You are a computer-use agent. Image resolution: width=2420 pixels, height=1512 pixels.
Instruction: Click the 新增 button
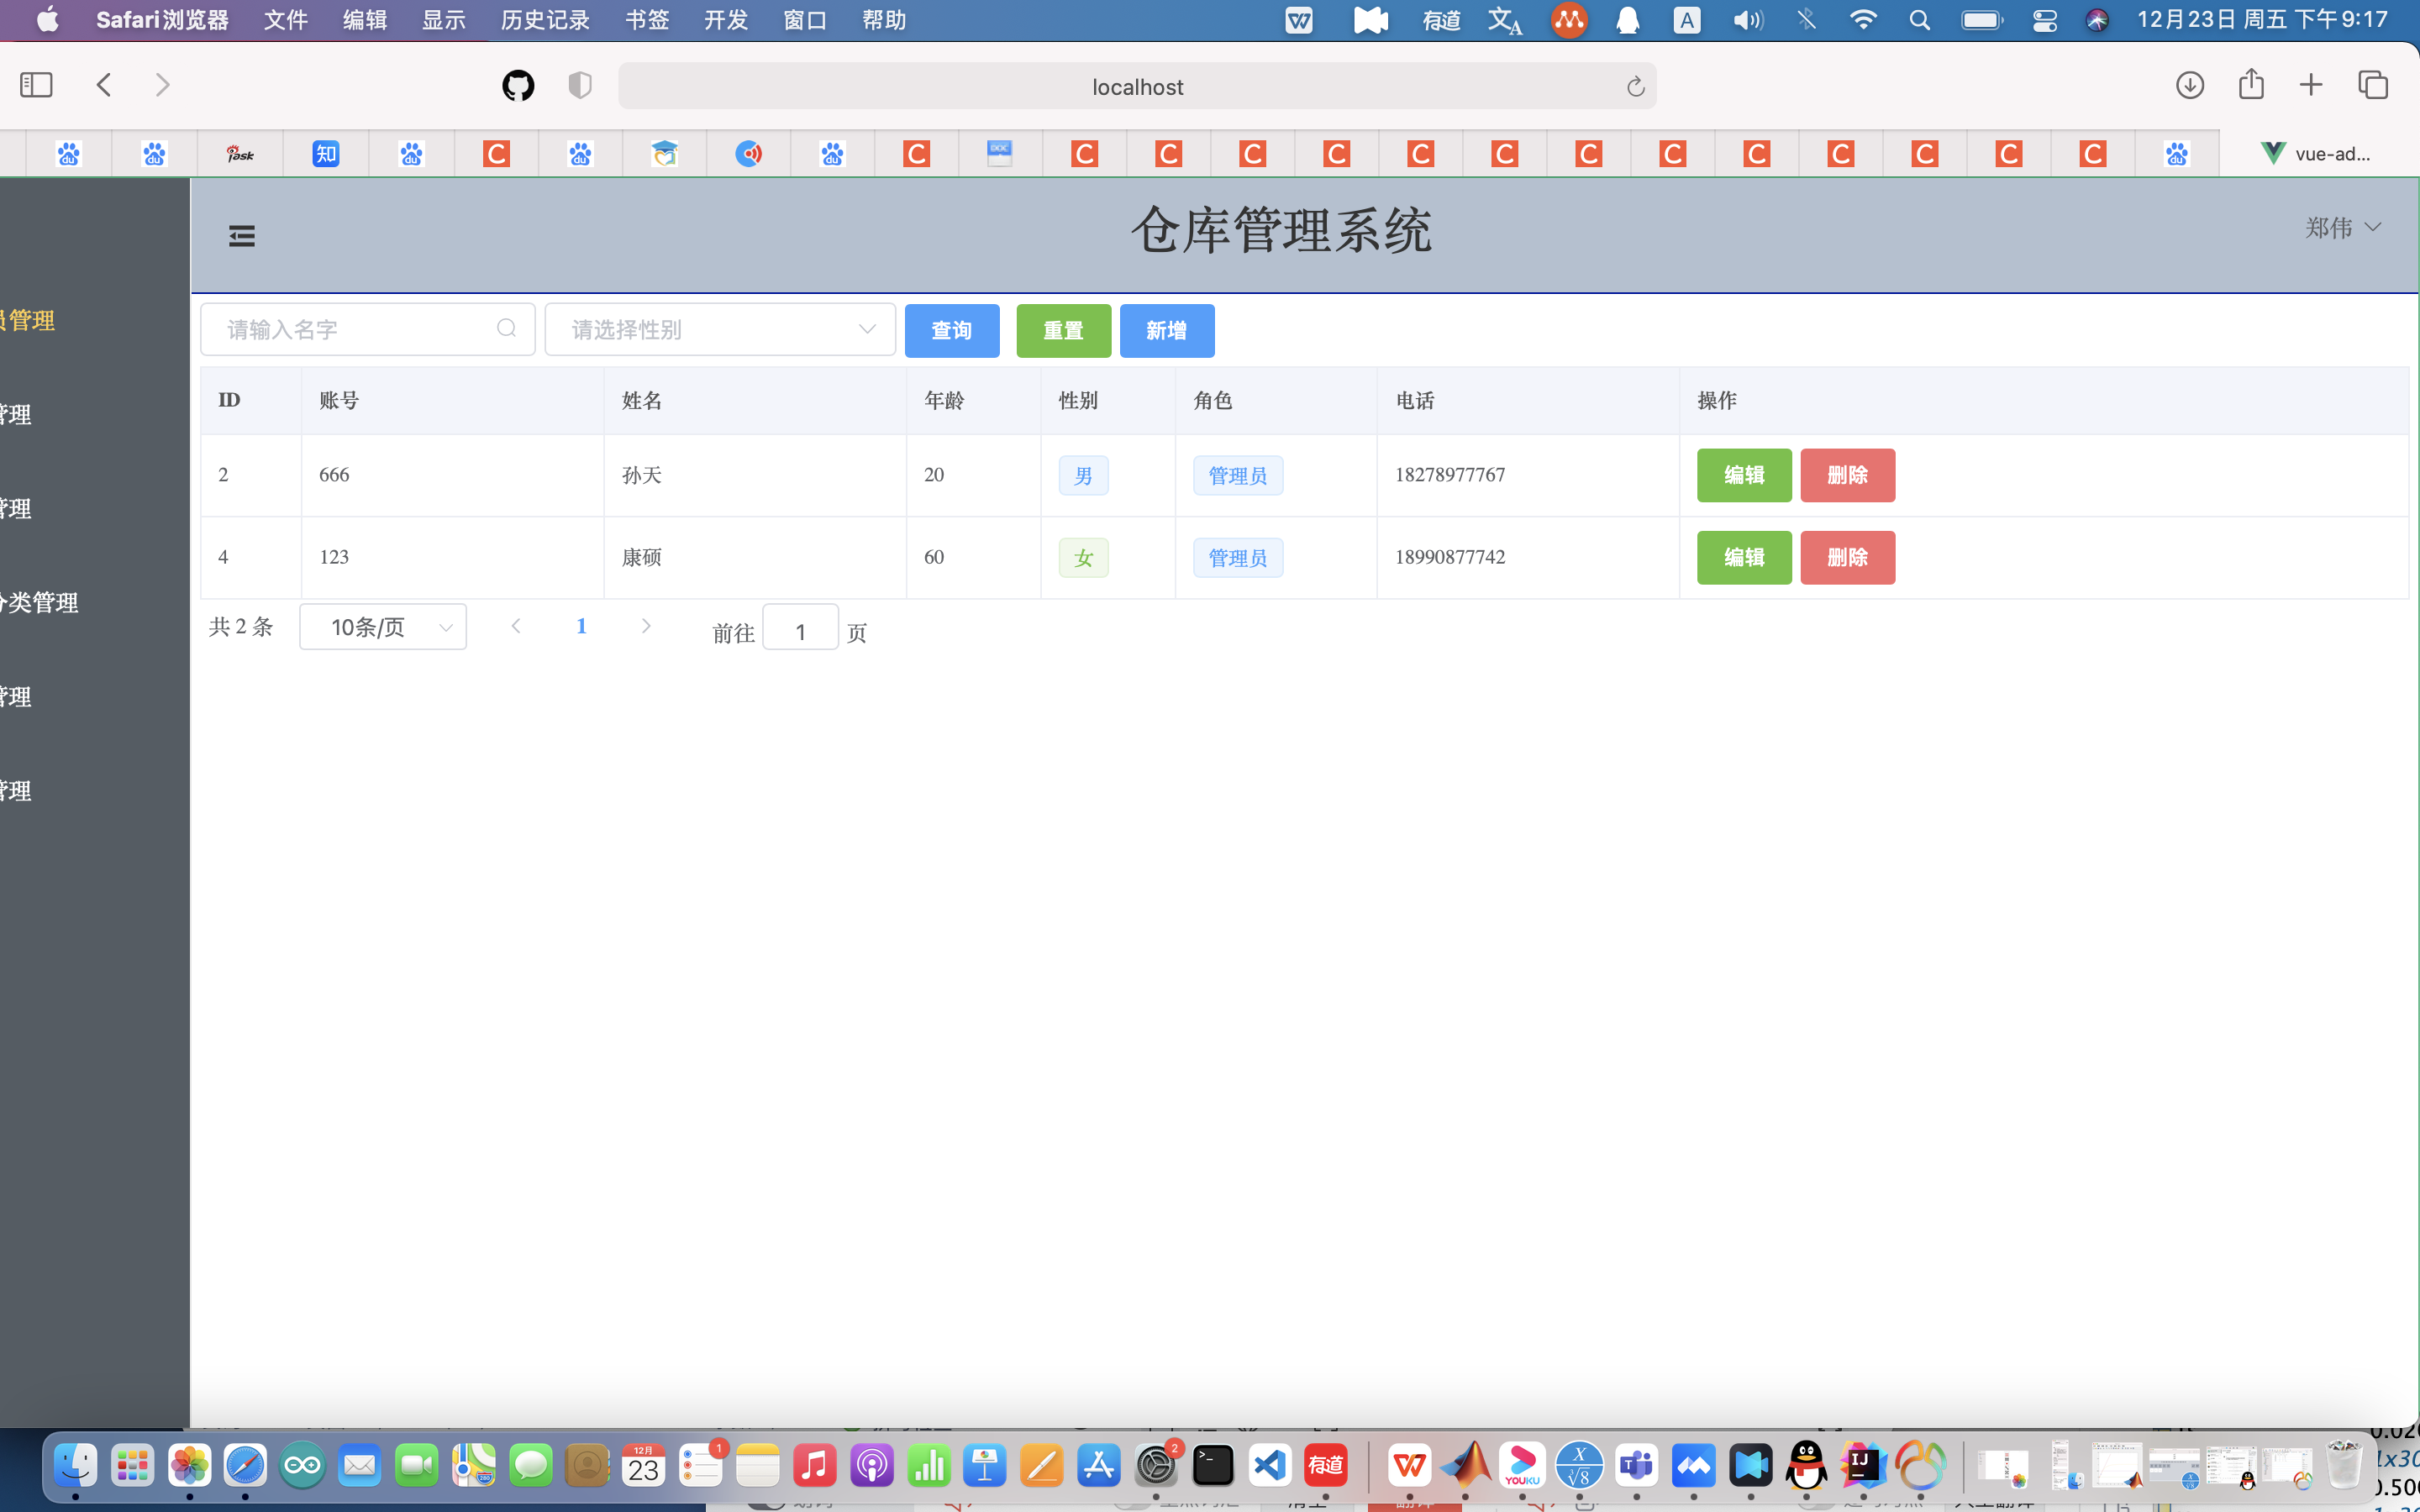1167,330
